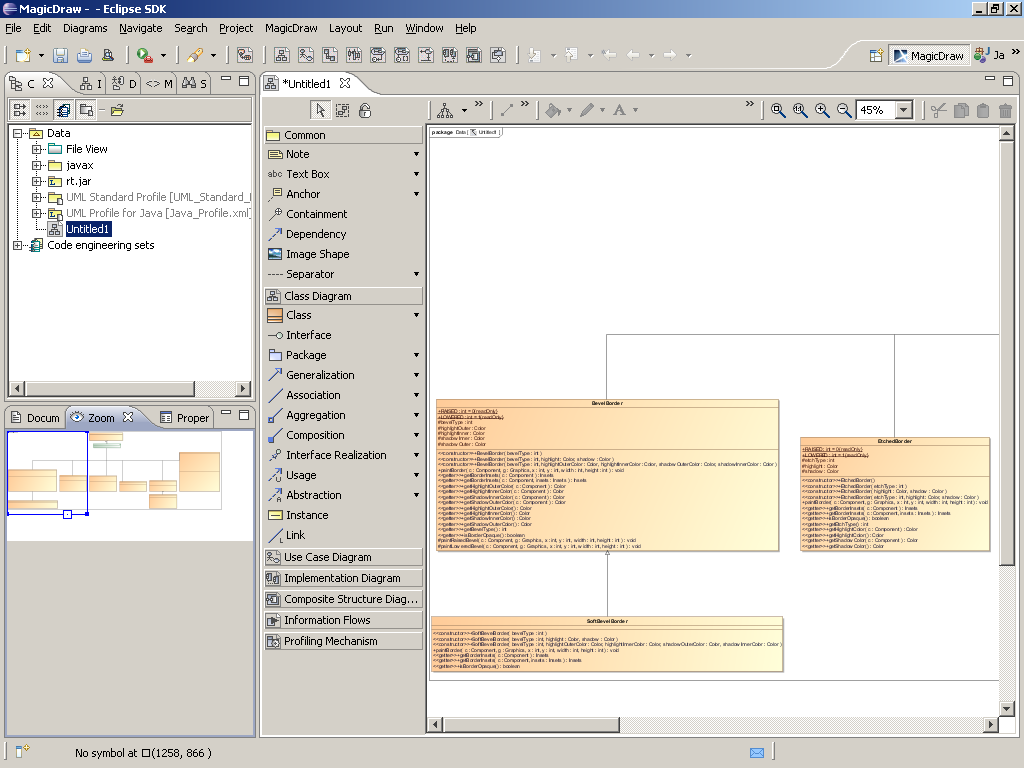
Task: Click the Delete trash icon in the diagram toolbar
Action: coord(1006,110)
